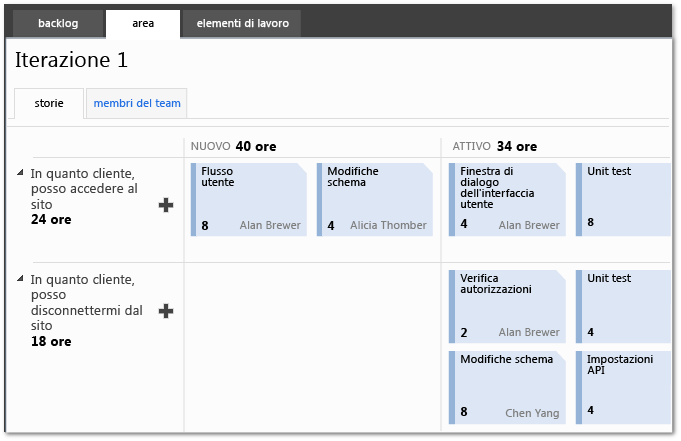
Task: Switch to membri del team view
Action: tap(136, 103)
